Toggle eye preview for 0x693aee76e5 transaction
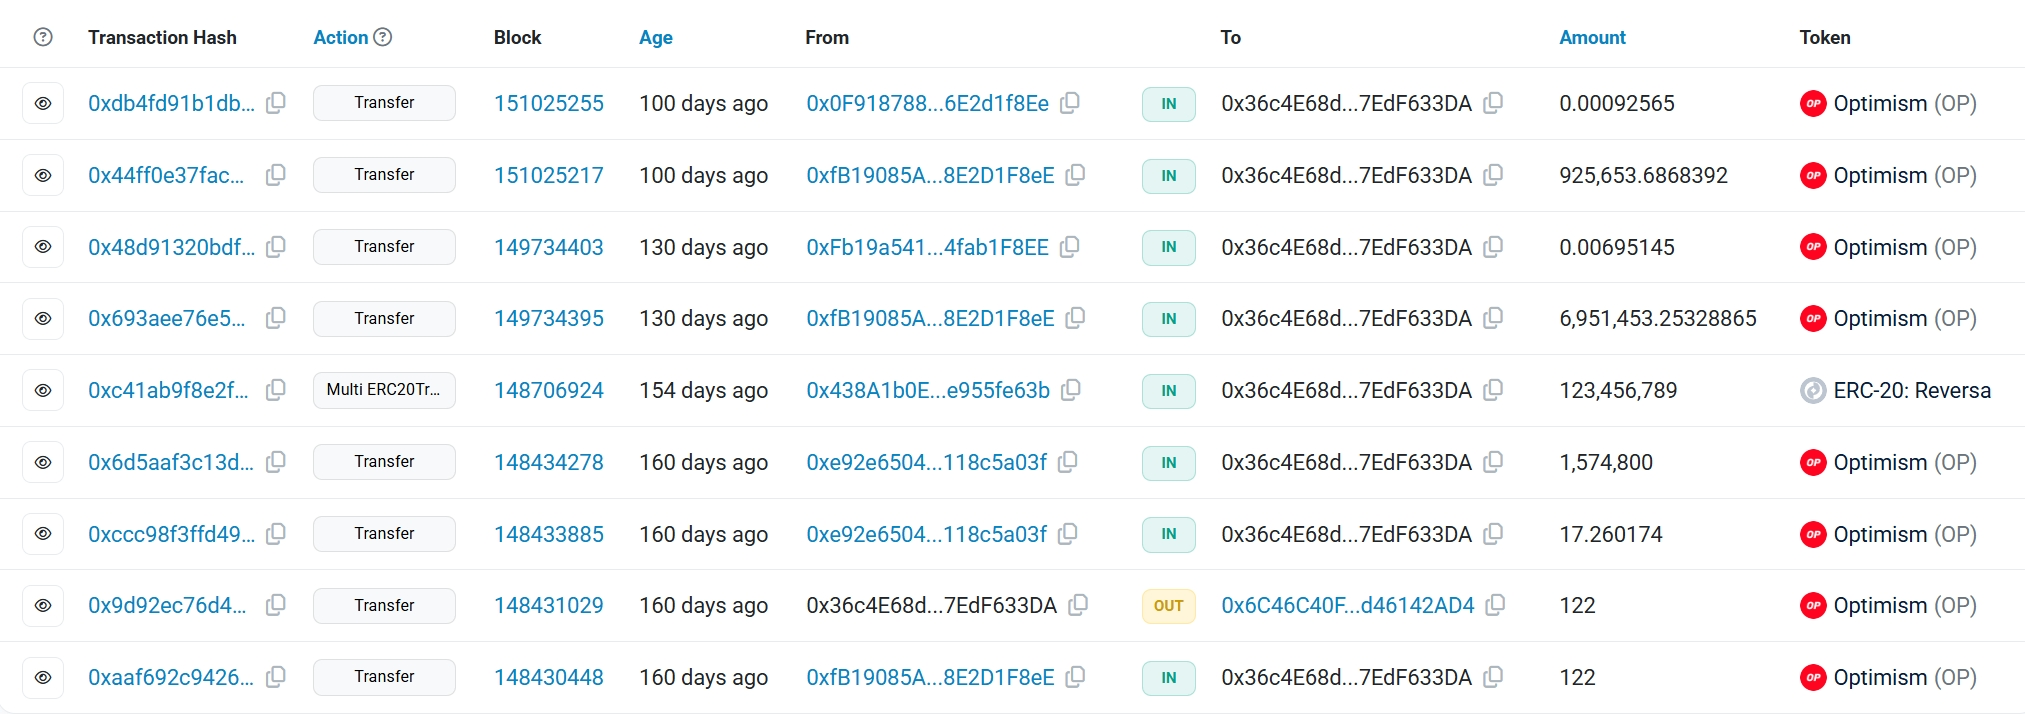This screenshot has width=2025, height=714. [43, 318]
